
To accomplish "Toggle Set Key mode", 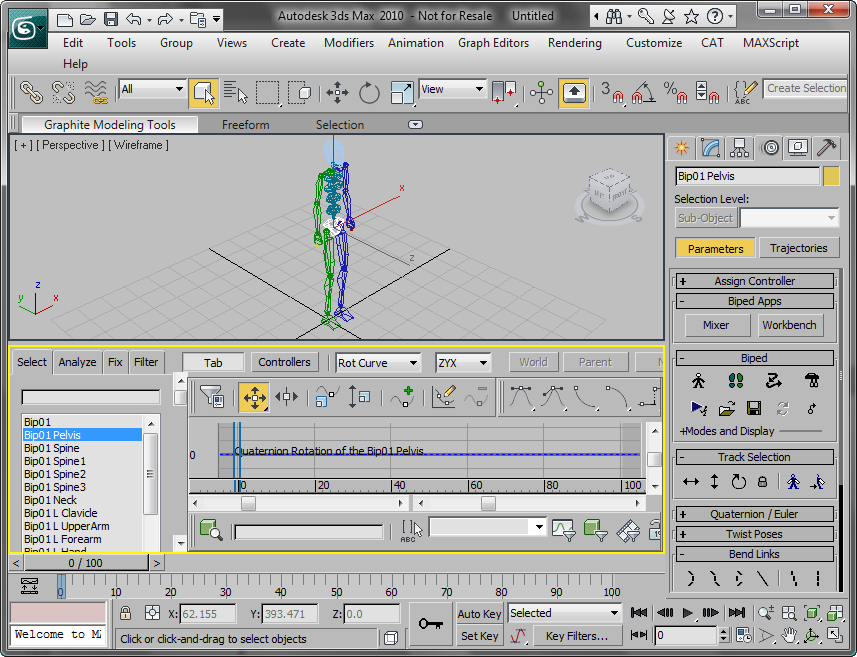I will point(479,636).
